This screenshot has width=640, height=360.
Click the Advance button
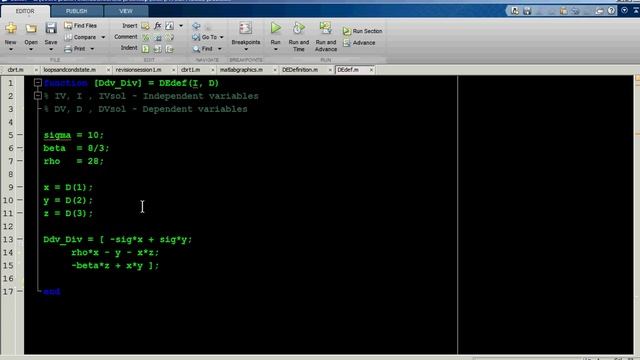click(x=359, y=43)
